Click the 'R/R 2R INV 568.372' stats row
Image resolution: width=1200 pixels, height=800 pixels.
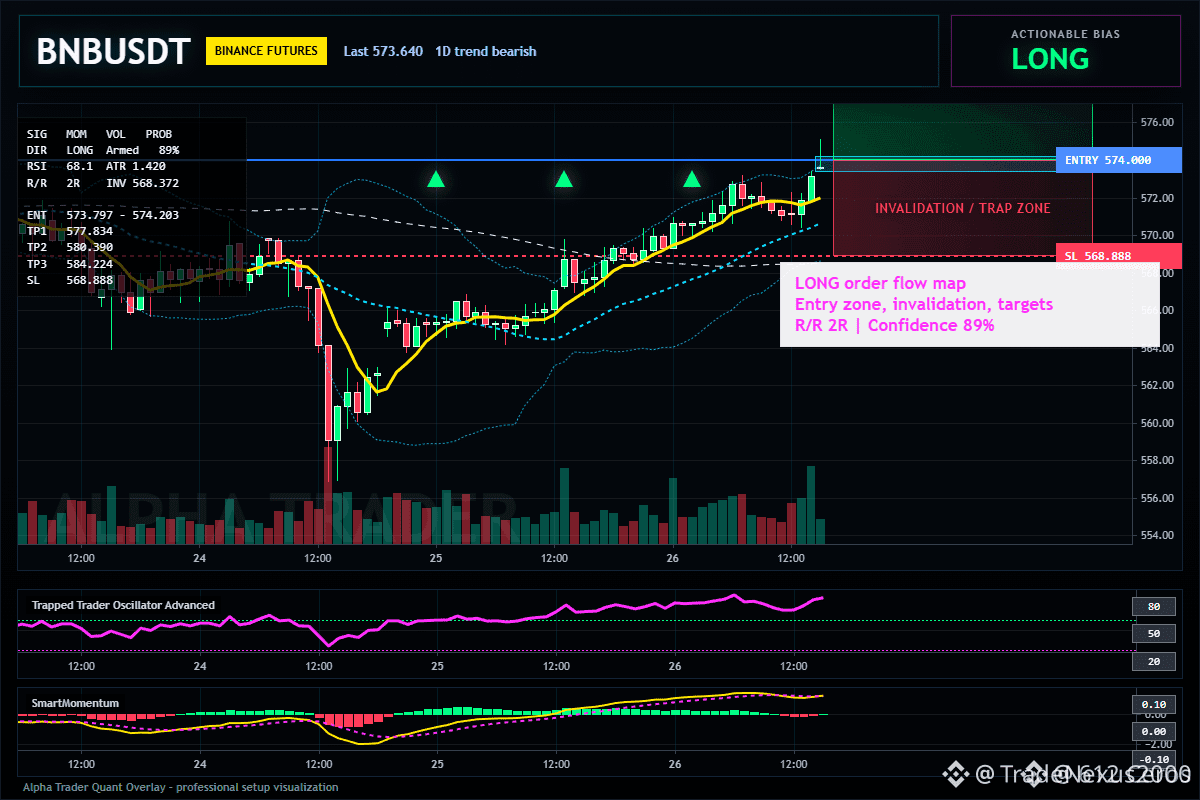point(103,183)
